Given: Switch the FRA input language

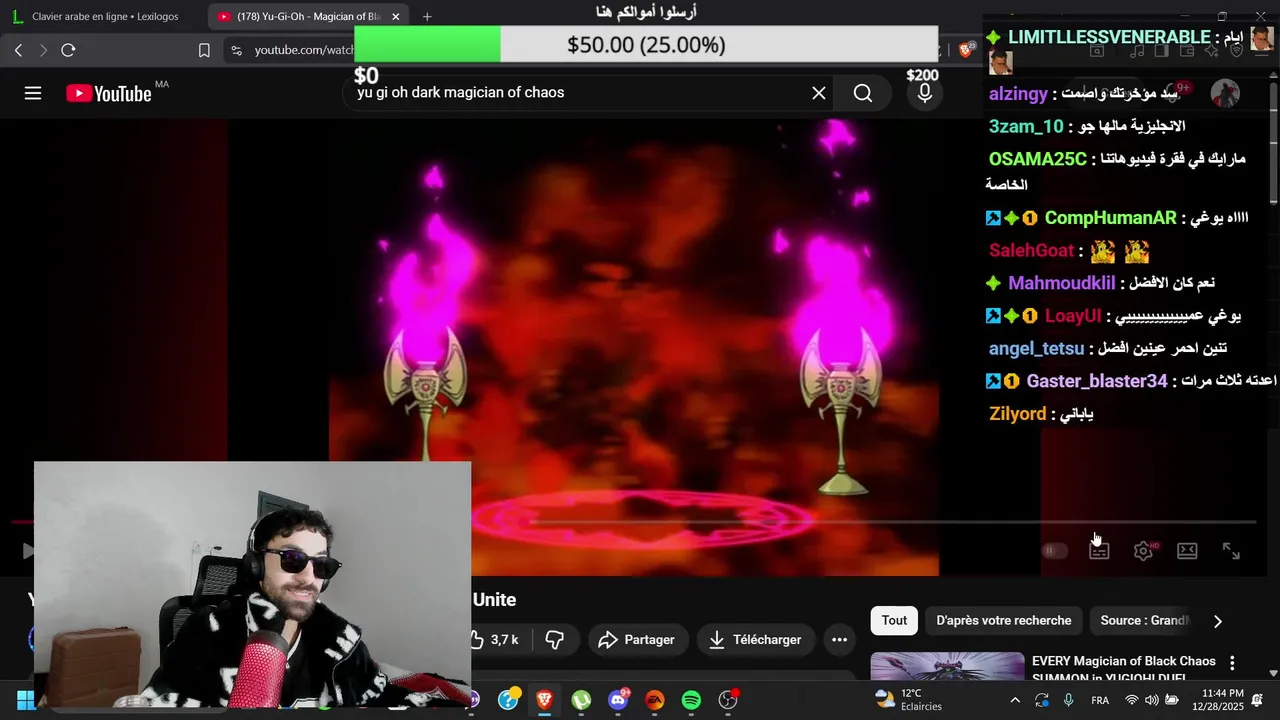Looking at the screenshot, I should coord(1100,700).
